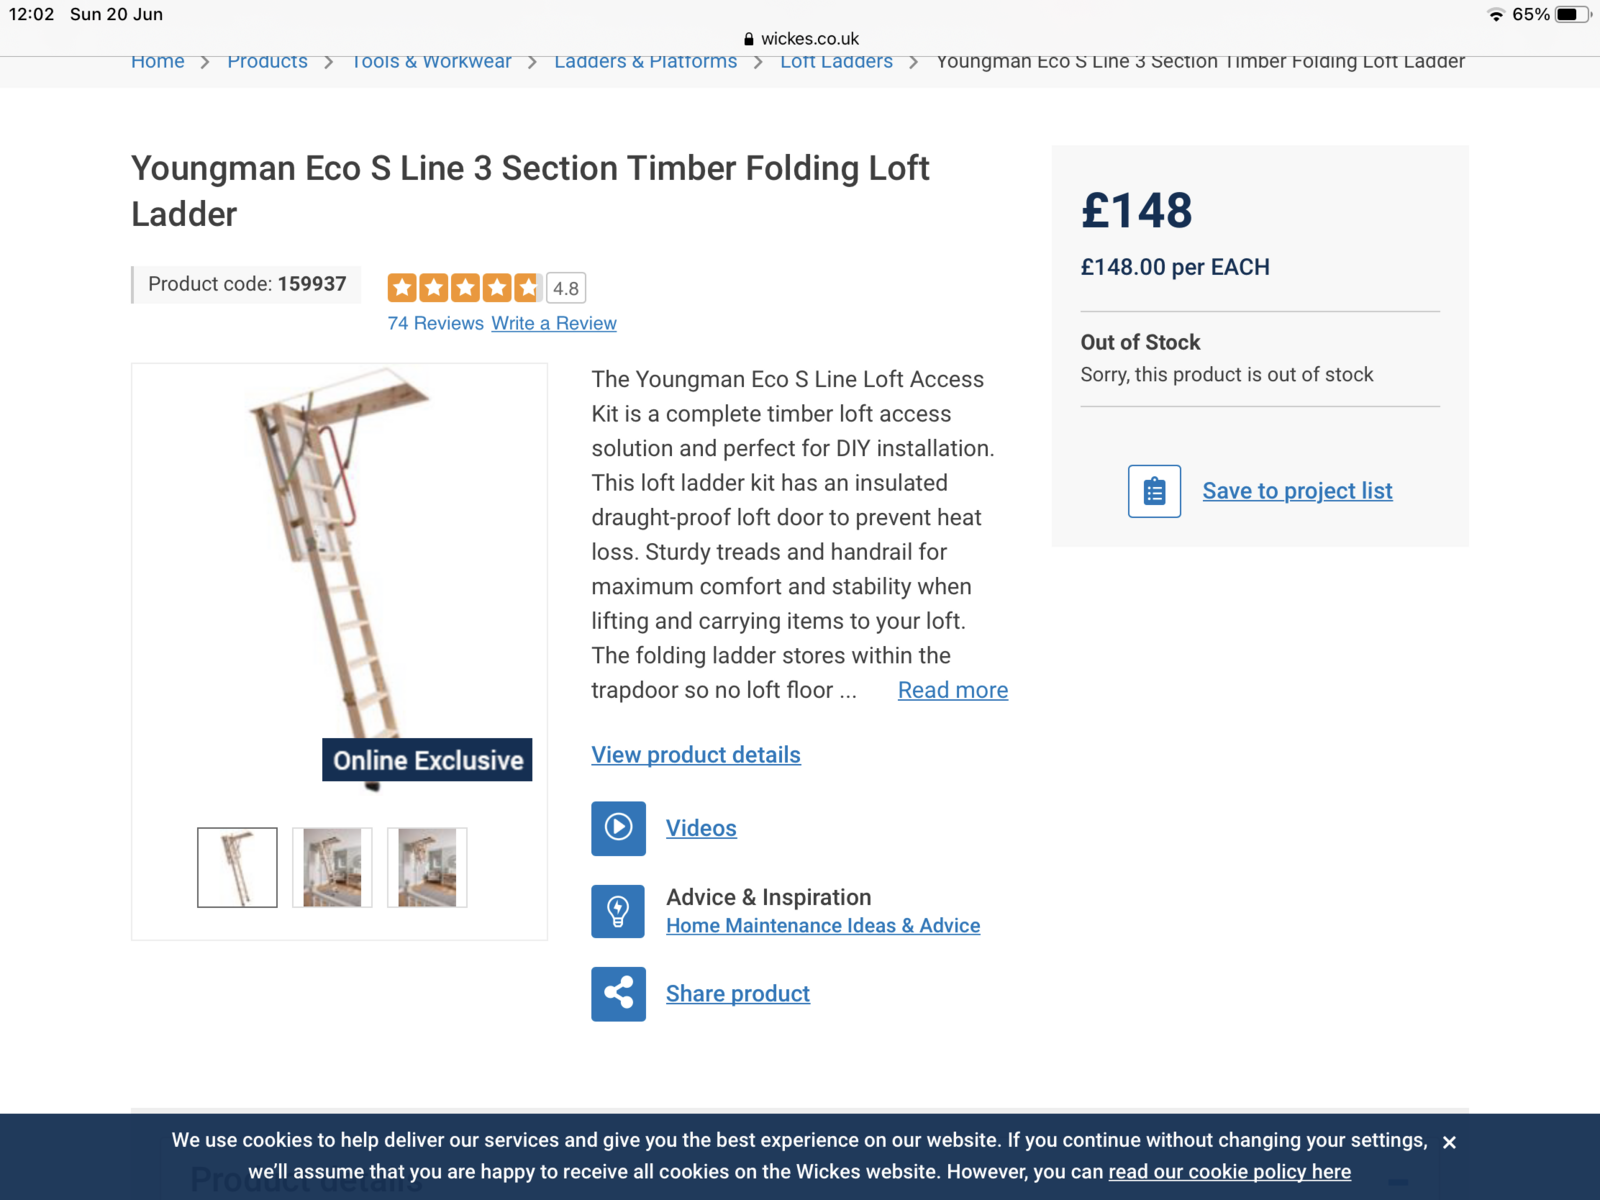The image size is (1600, 1200).
Task: Tap the wickes.co.uk address bar
Action: [801, 39]
